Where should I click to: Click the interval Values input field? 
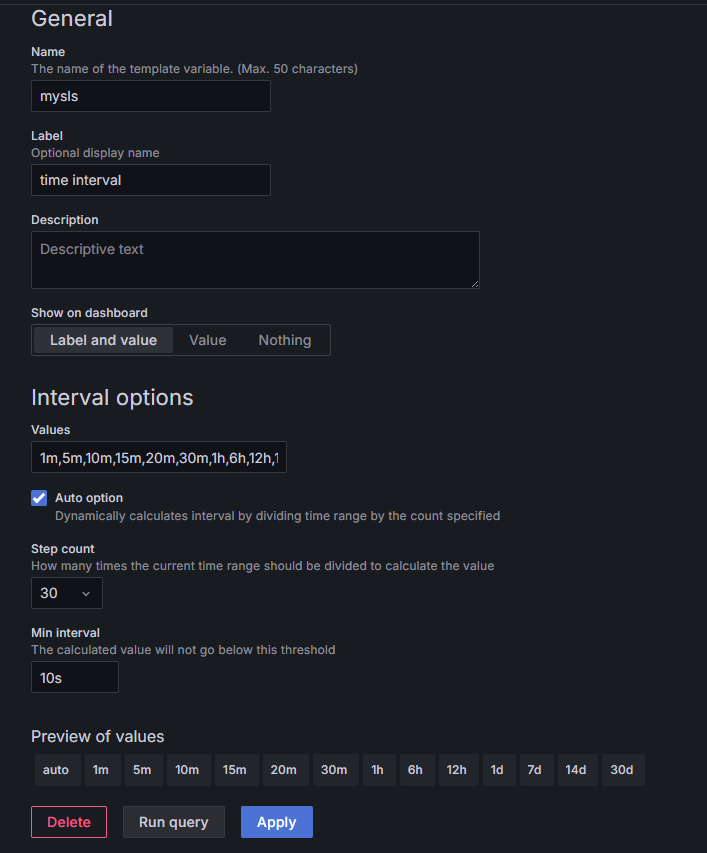tap(158, 457)
